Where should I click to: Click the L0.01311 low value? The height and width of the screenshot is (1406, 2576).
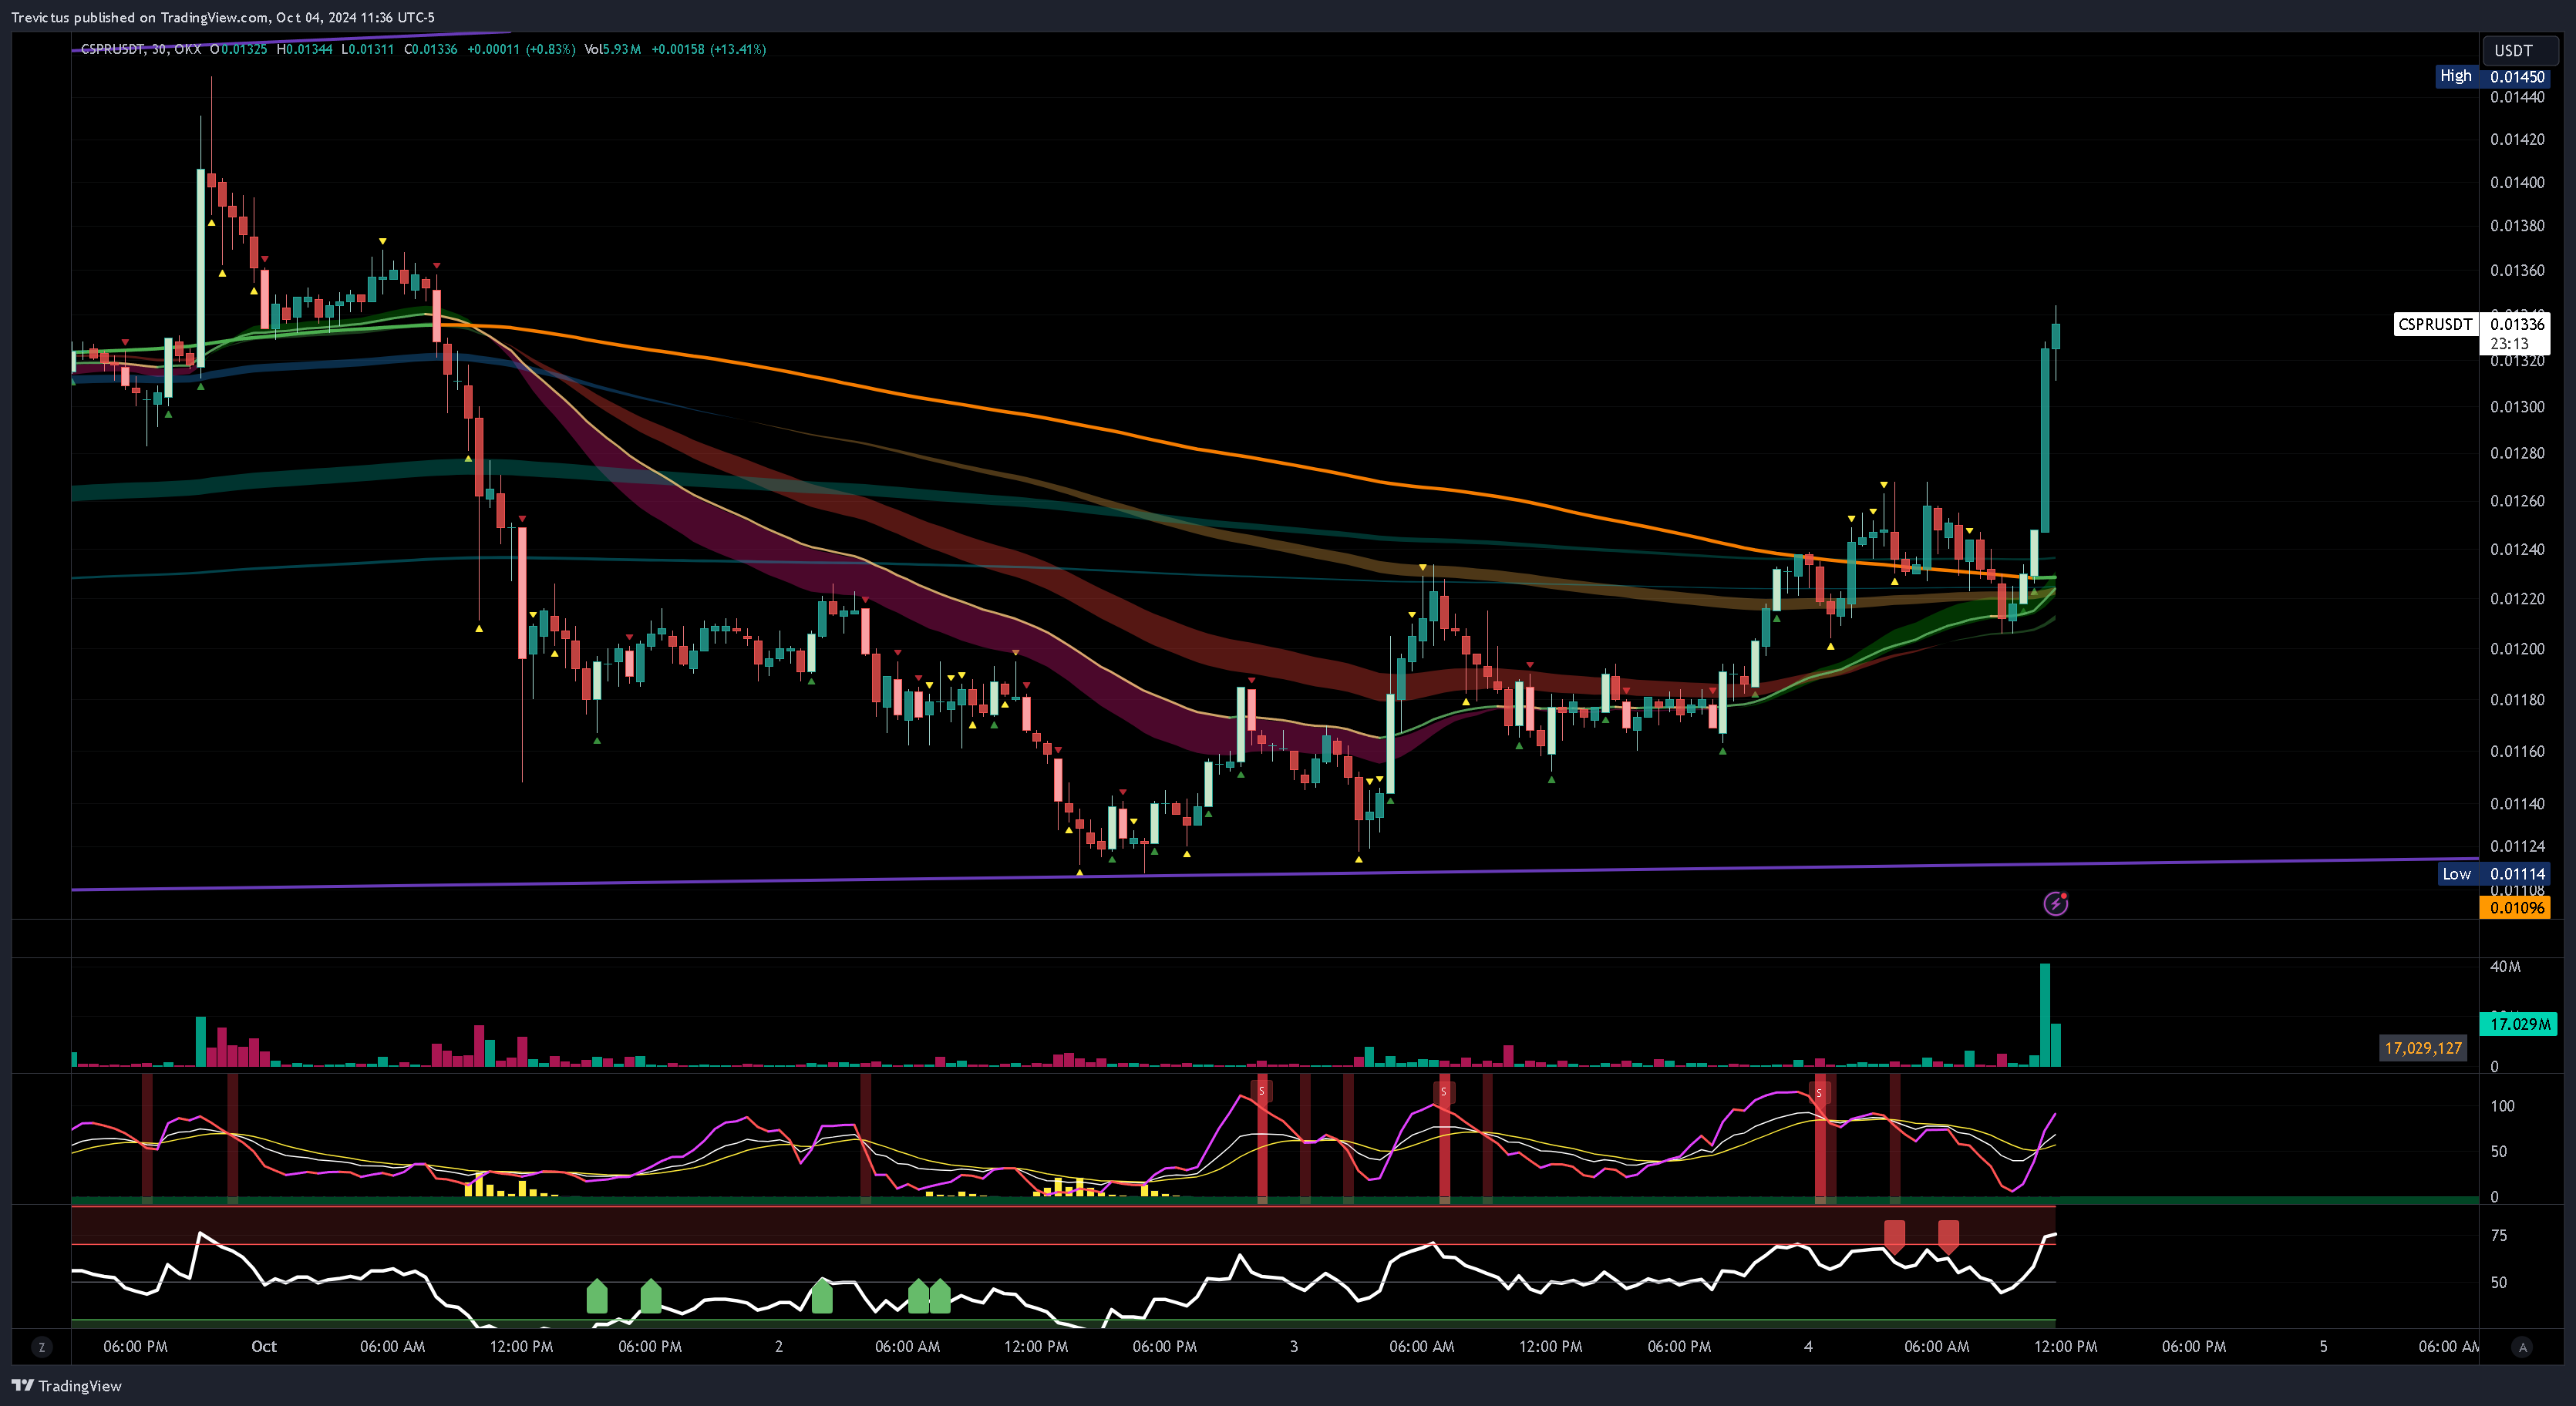coord(367,49)
